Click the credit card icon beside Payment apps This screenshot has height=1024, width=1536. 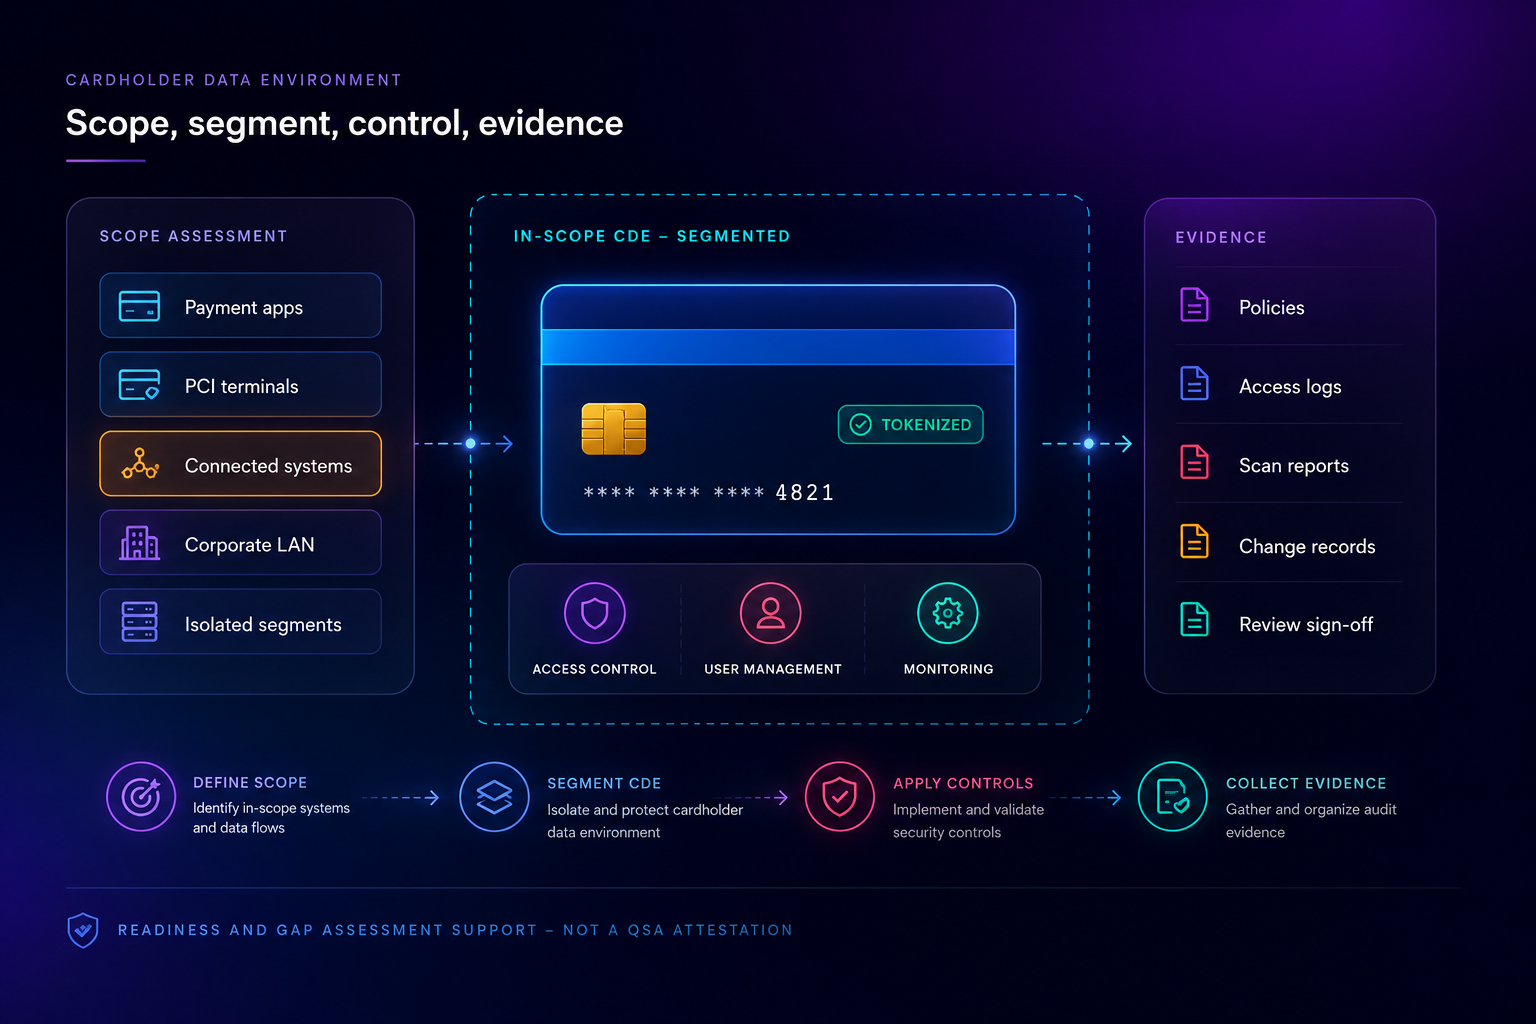[x=139, y=306]
